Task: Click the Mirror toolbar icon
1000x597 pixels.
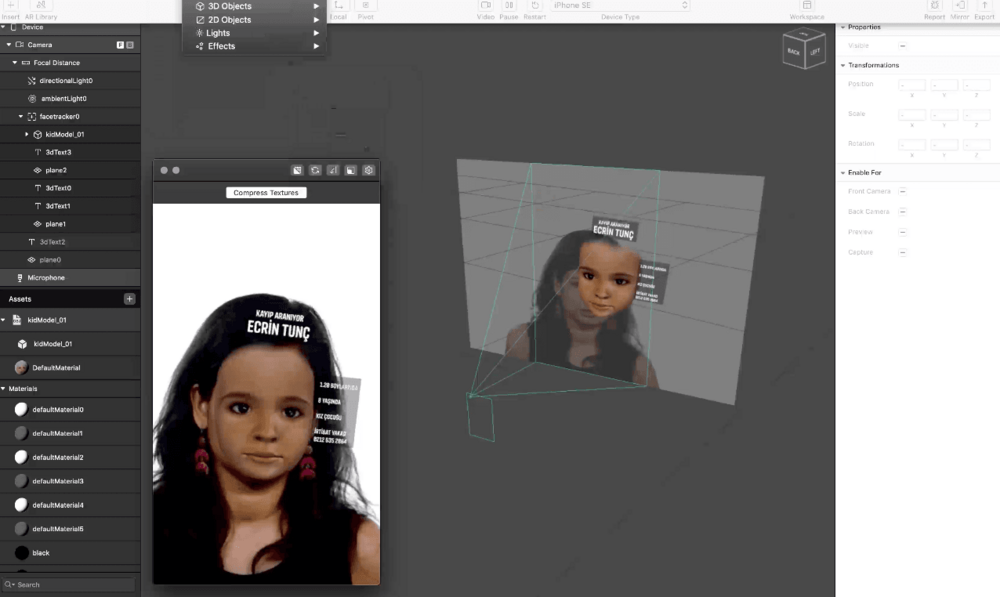Action: click(960, 6)
